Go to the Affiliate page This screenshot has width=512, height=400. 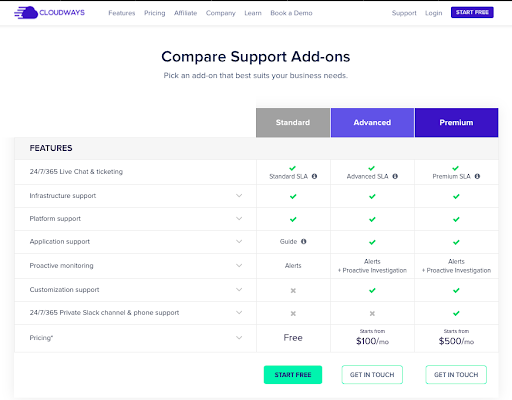185,13
